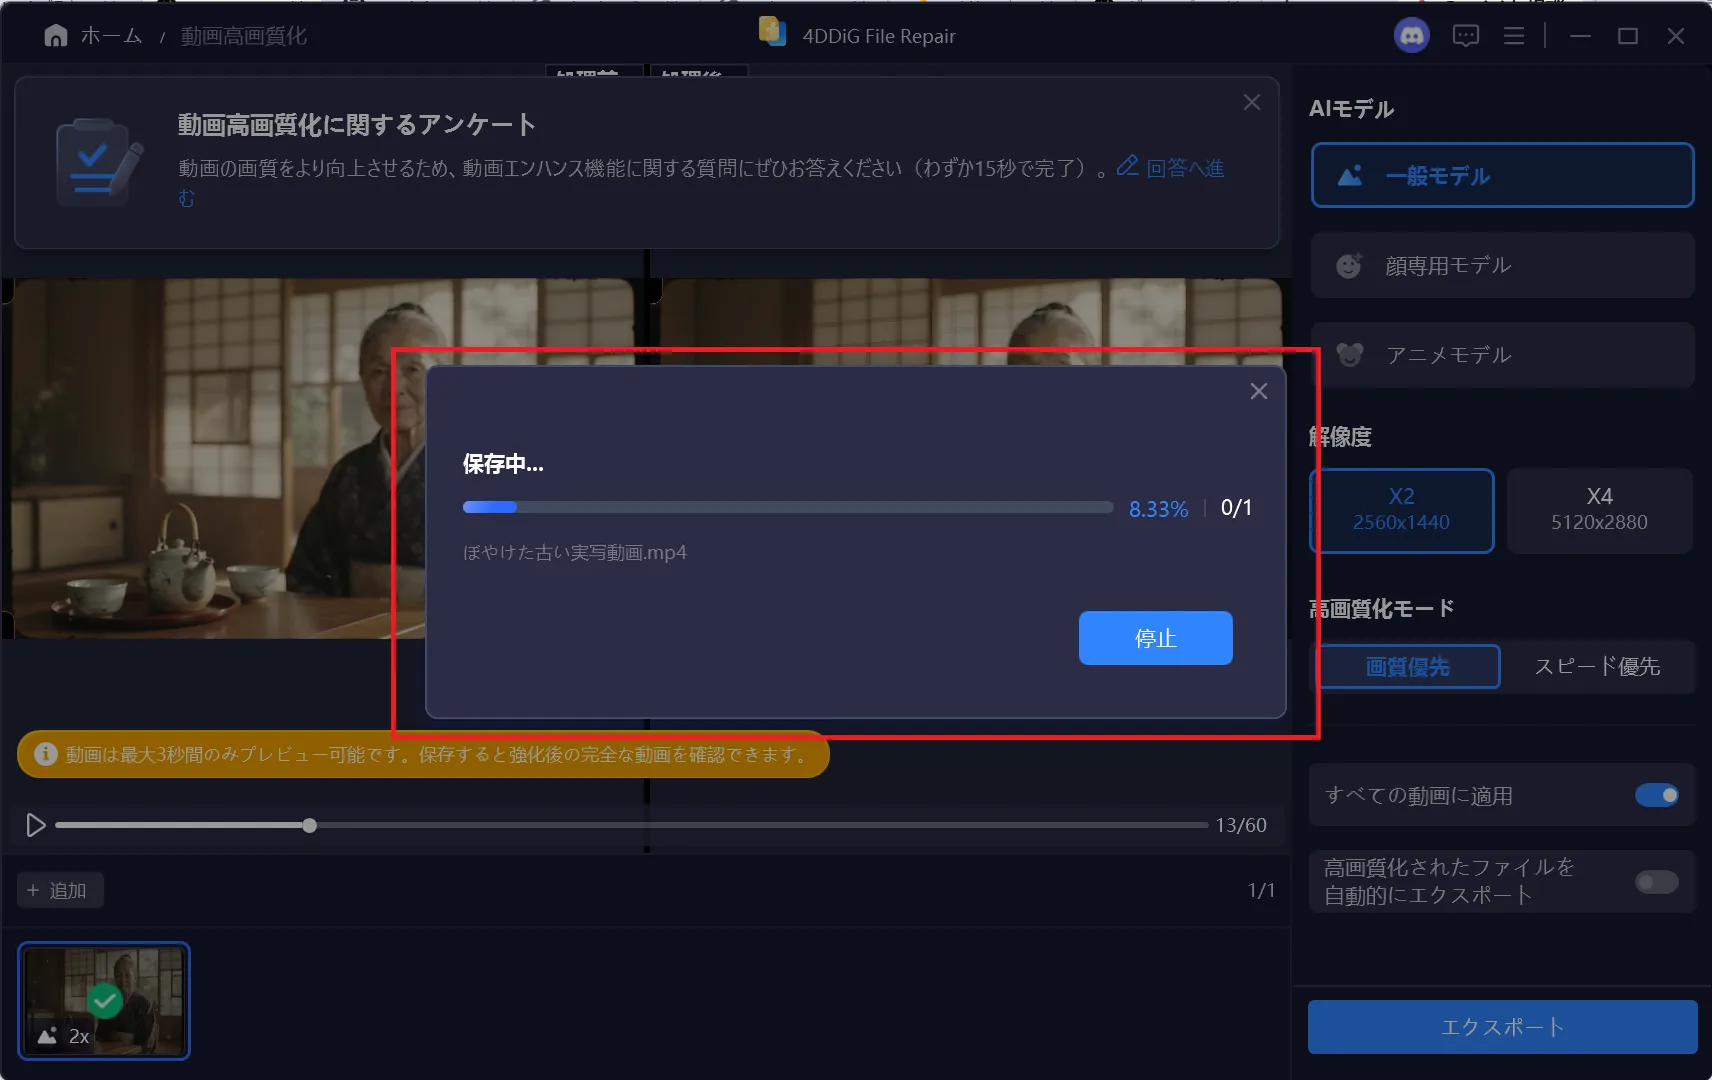The height and width of the screenshot is (1080, 1712).
Task: Click the info icon in yellow notice
Action: [x=45, y=754]
